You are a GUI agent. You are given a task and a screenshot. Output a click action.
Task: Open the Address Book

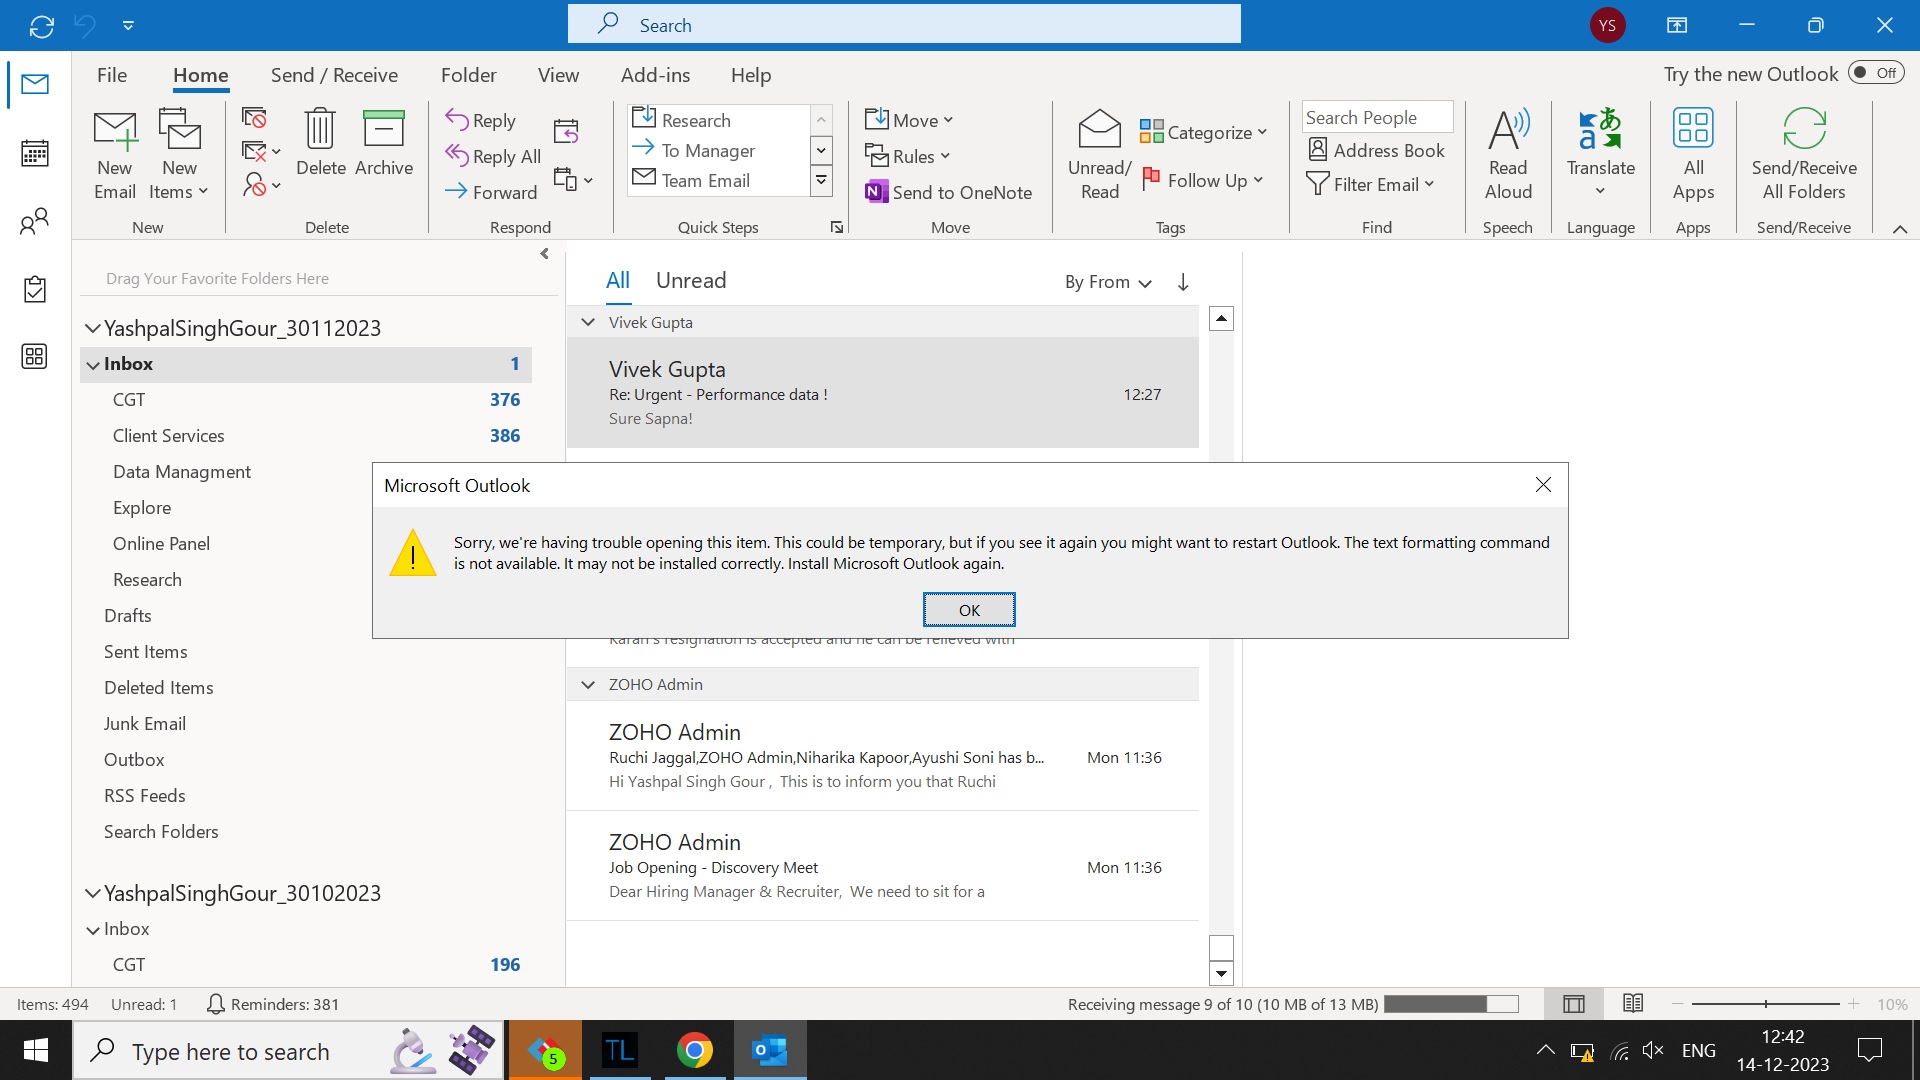(1376, 150)
